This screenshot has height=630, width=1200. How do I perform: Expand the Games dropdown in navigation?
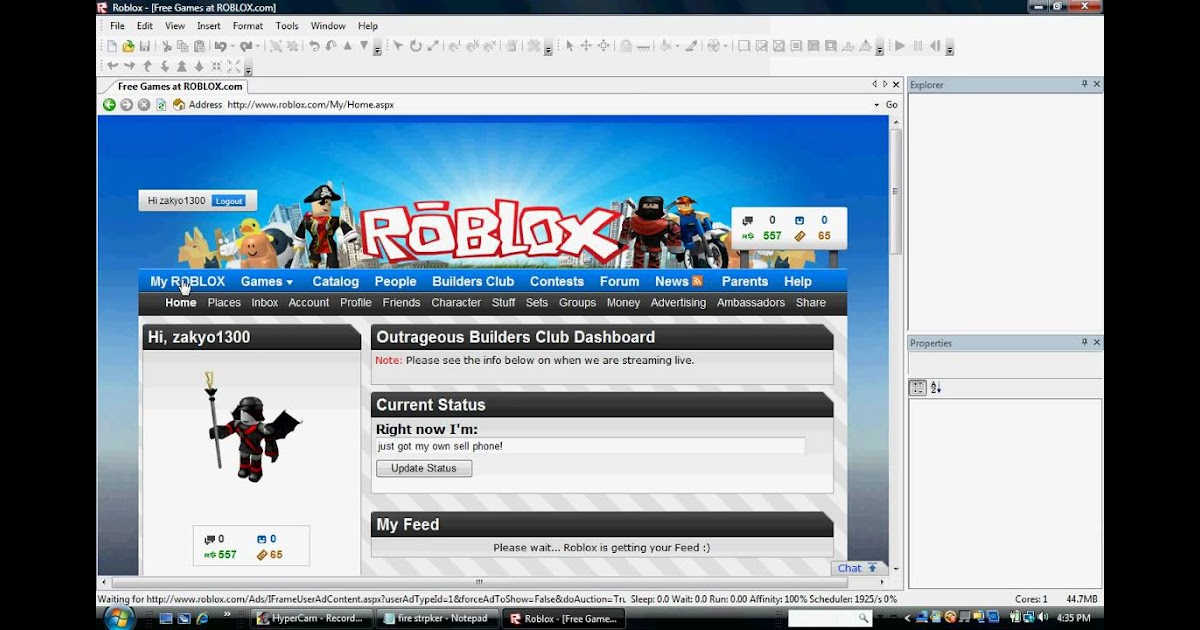[x=290, y=283]
